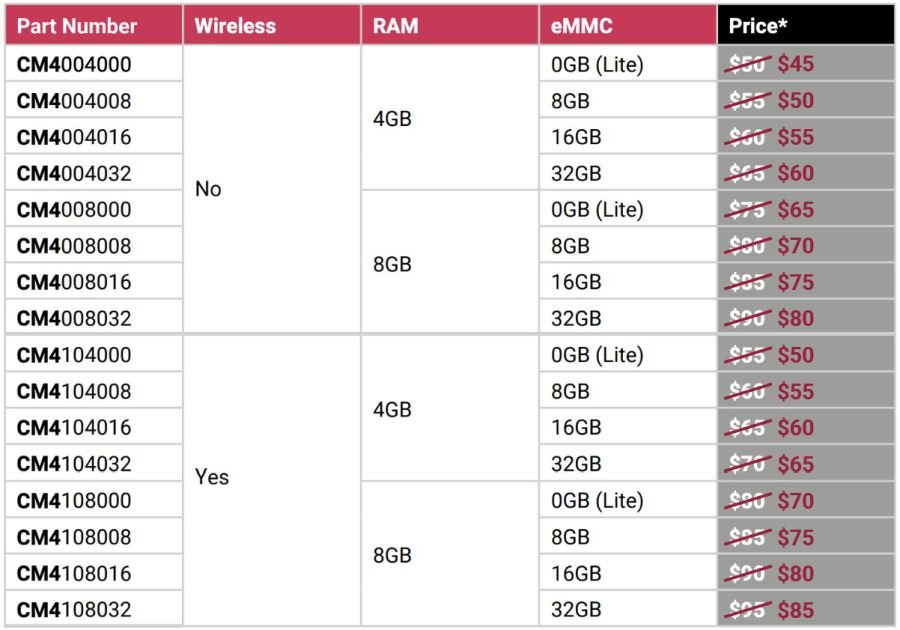This screenshot has height=630, width=900.
Task: Select the black Price* header cell
Action: coord(806,25)
